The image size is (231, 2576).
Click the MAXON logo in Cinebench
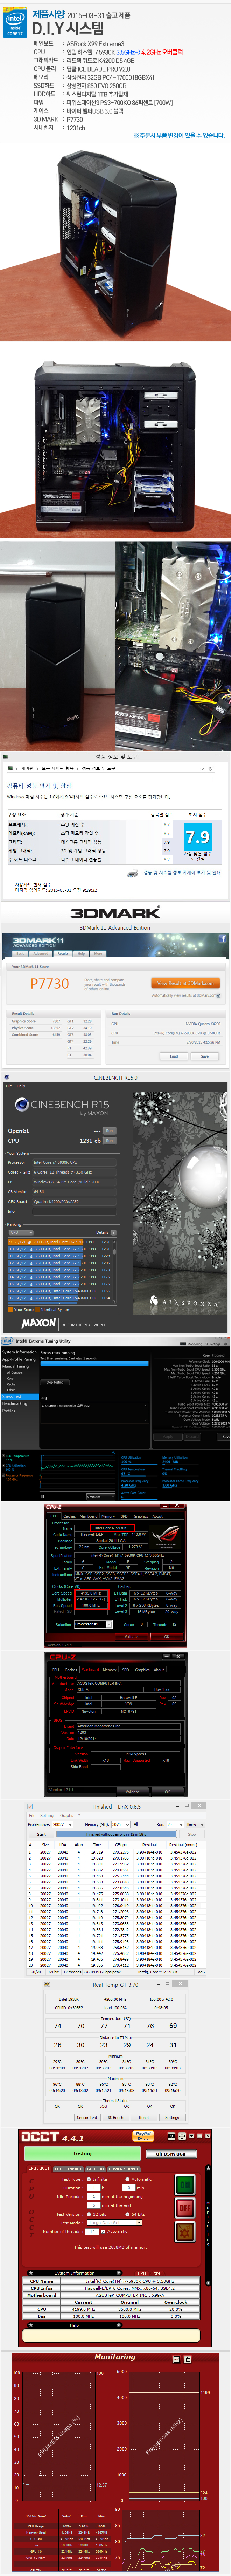[39, 1323]
